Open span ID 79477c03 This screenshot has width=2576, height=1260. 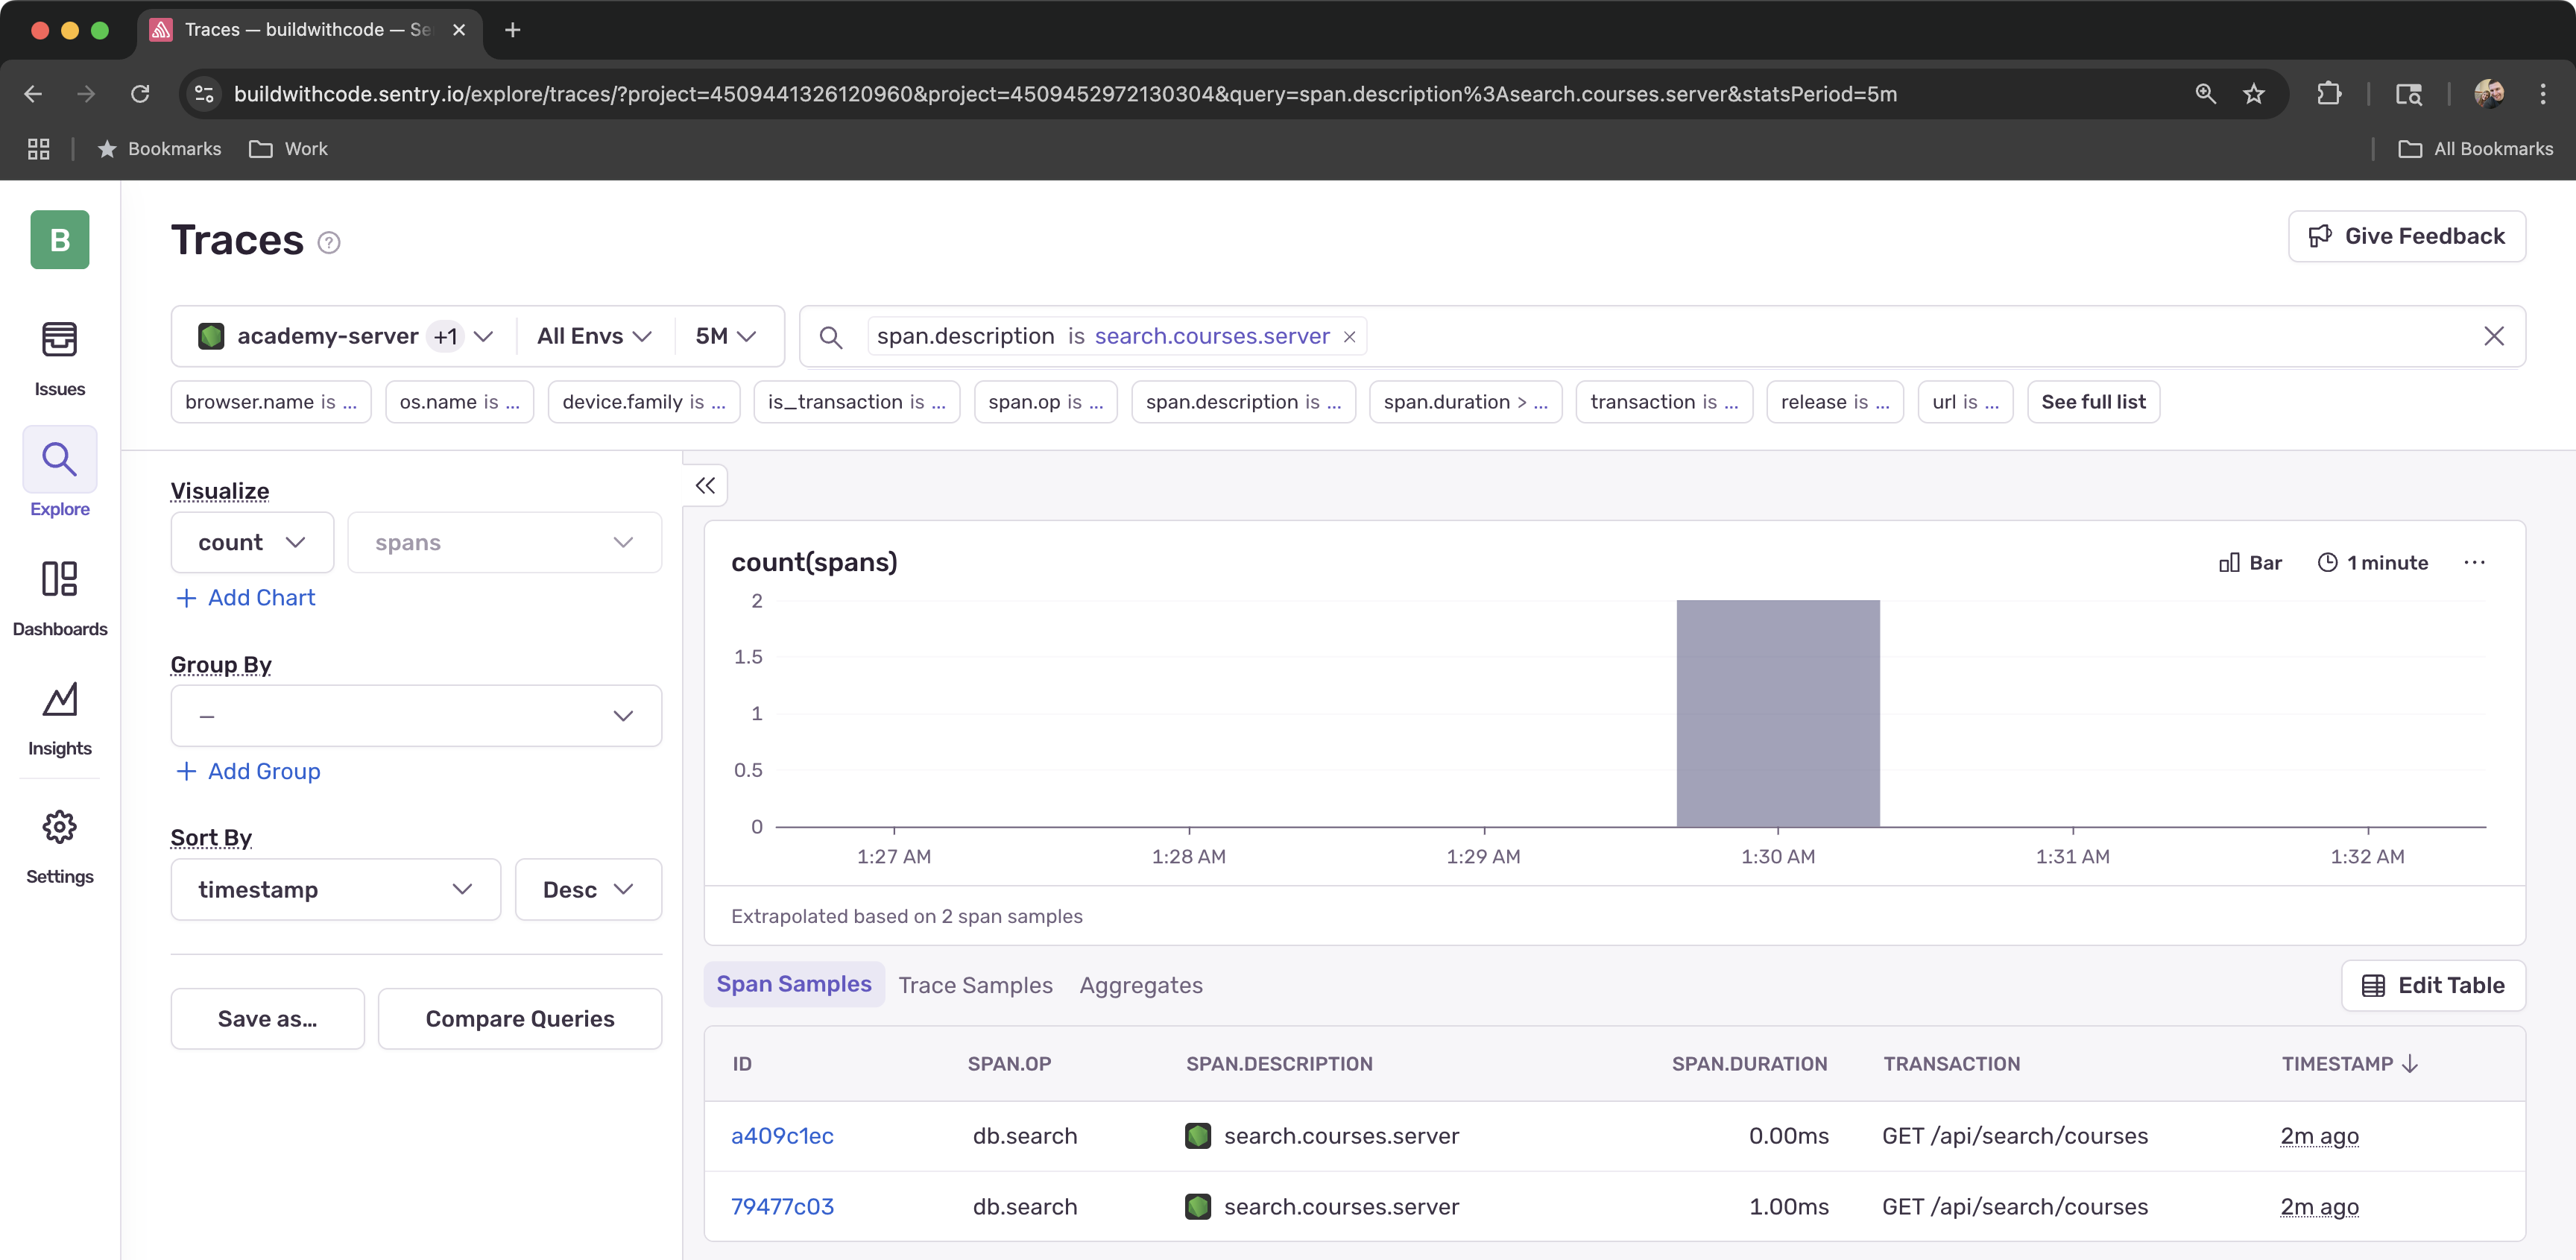[x=782, y=1207]
